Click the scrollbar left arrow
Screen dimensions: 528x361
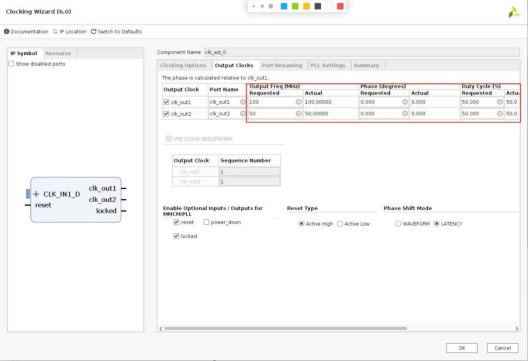[x=161, y=328]
